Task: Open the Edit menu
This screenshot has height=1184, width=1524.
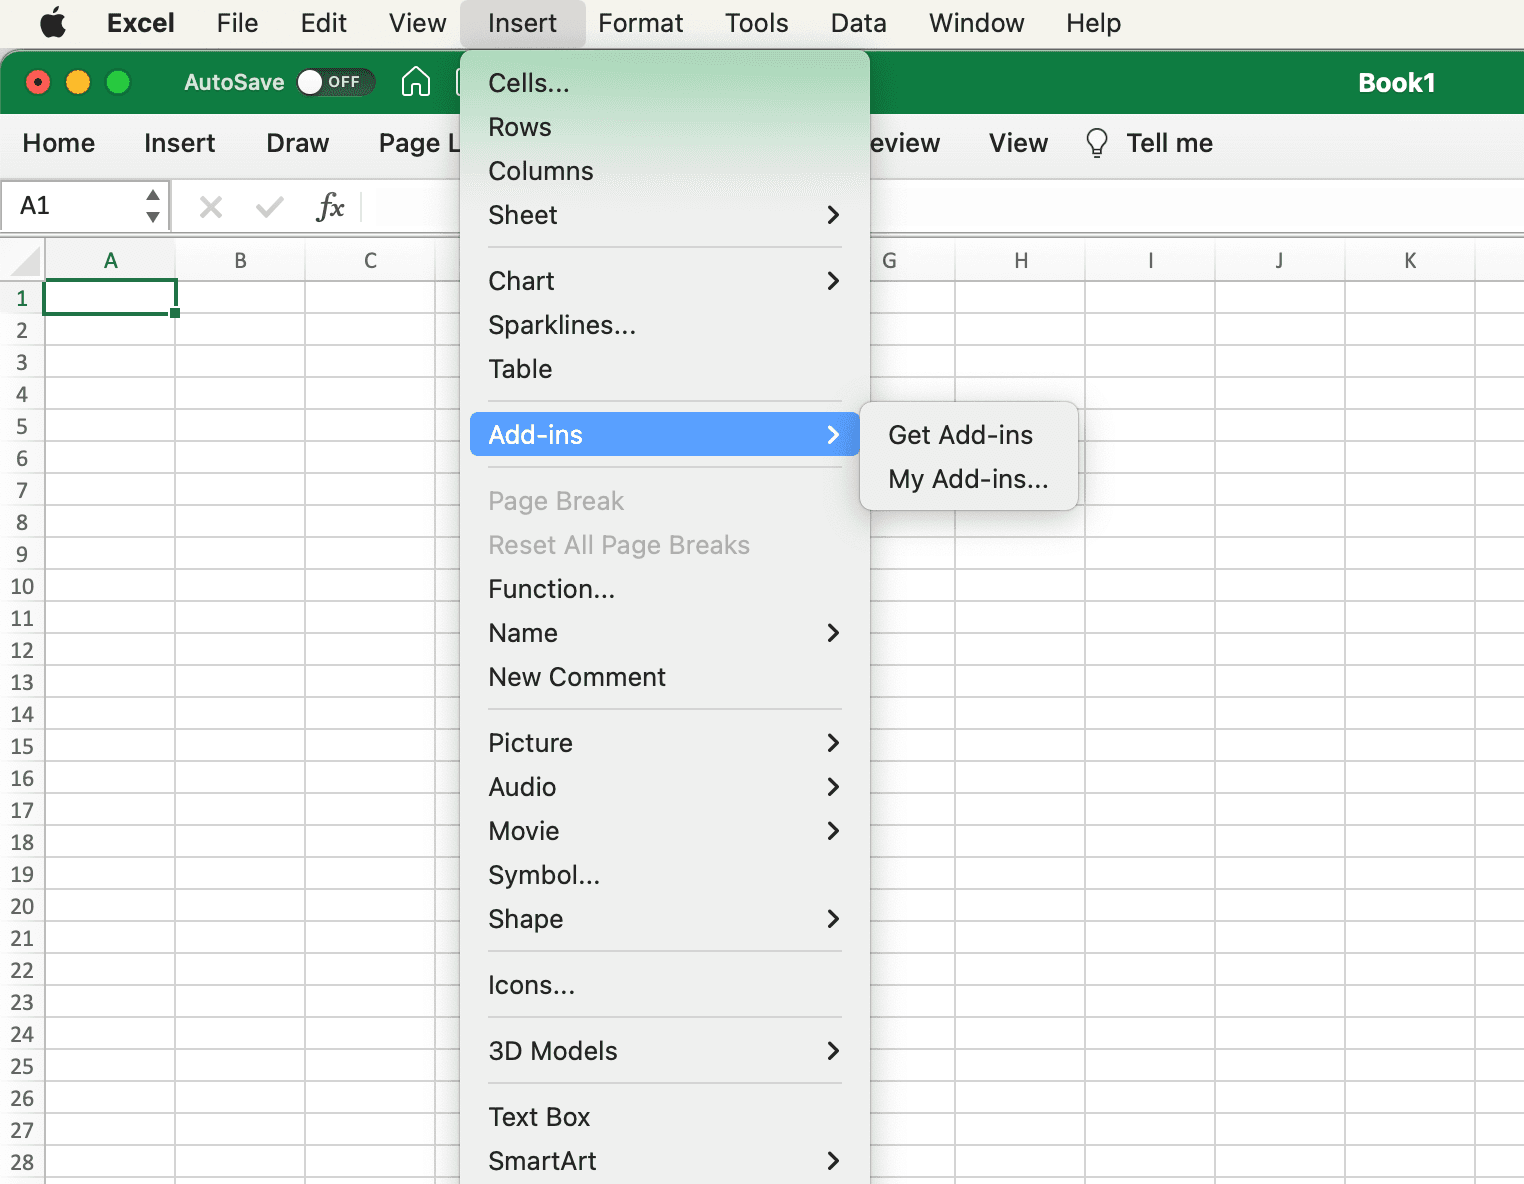Action: (x=324, y=23)
